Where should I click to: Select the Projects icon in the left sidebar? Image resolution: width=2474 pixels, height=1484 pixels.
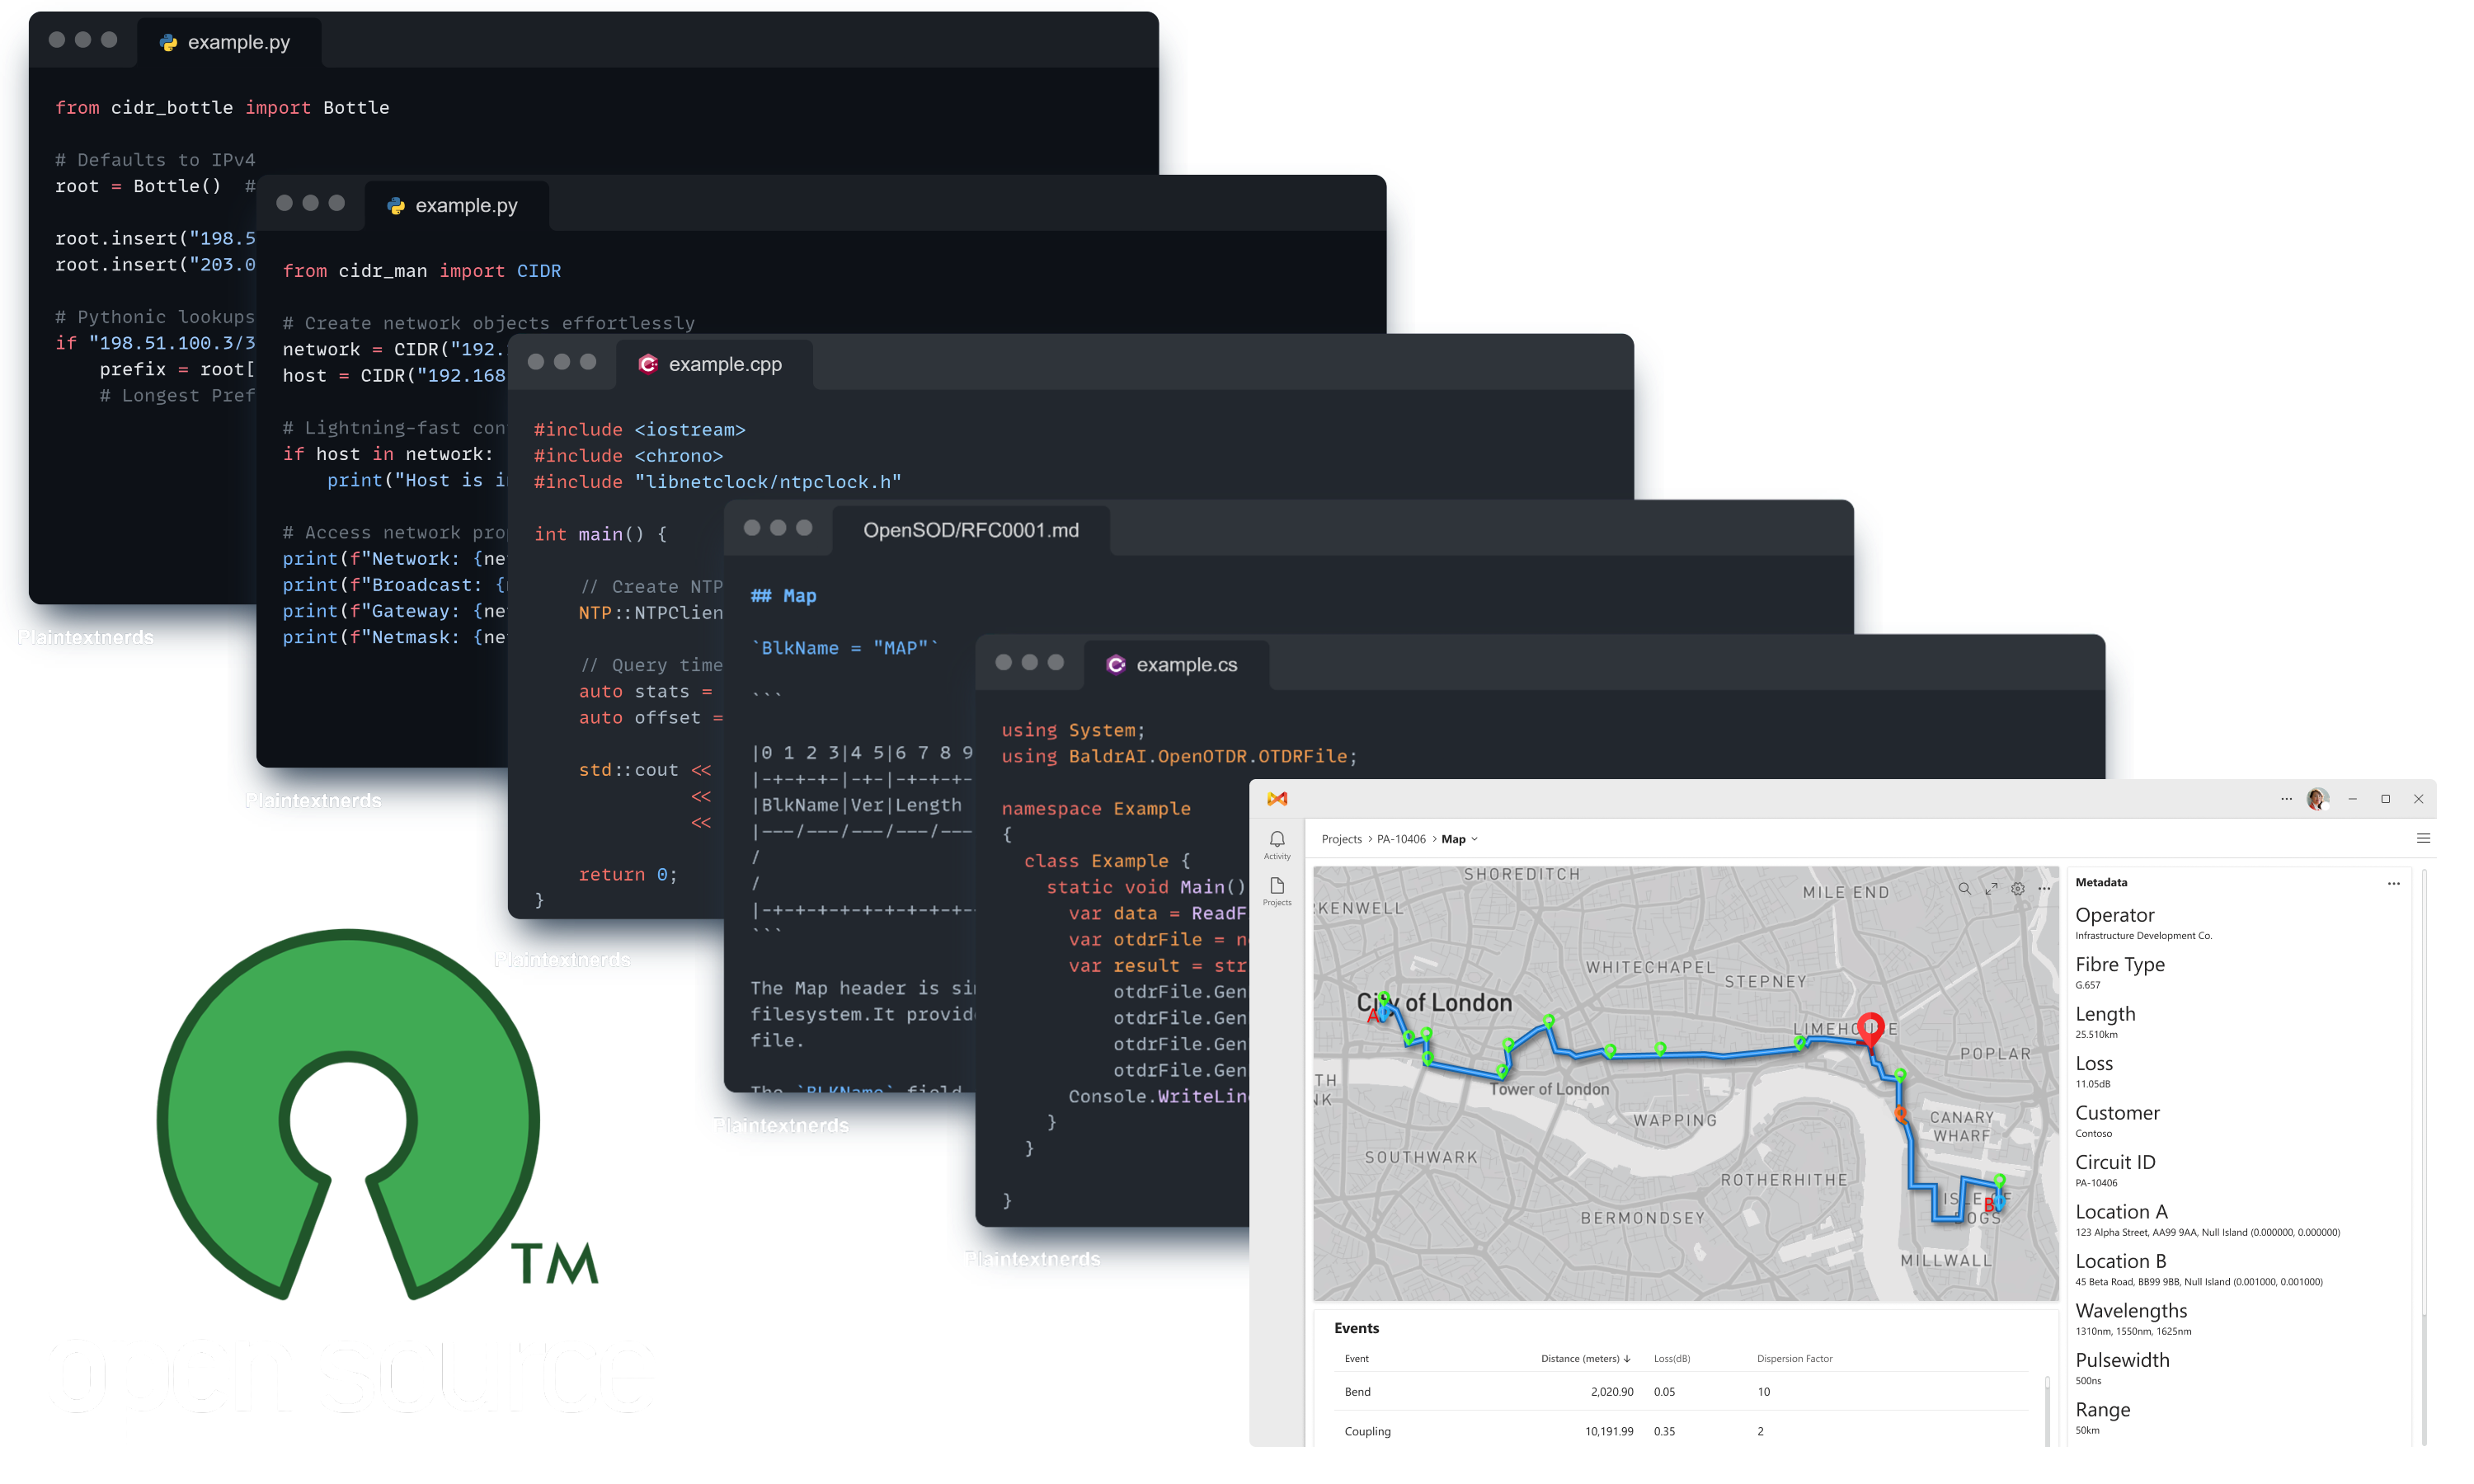1278,888
